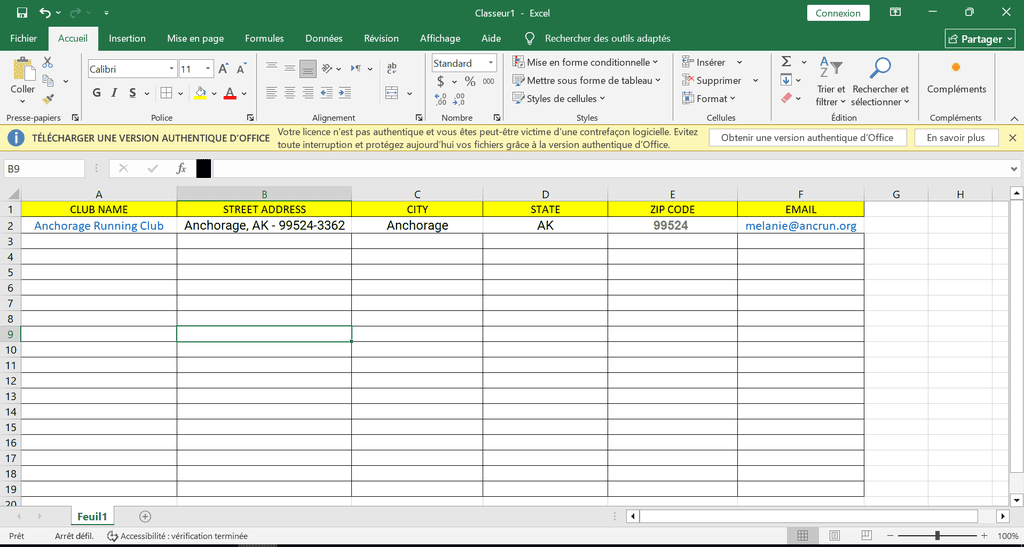
Task: Click Obtenir une version authentique d'Office
Action: pos(807,138)
